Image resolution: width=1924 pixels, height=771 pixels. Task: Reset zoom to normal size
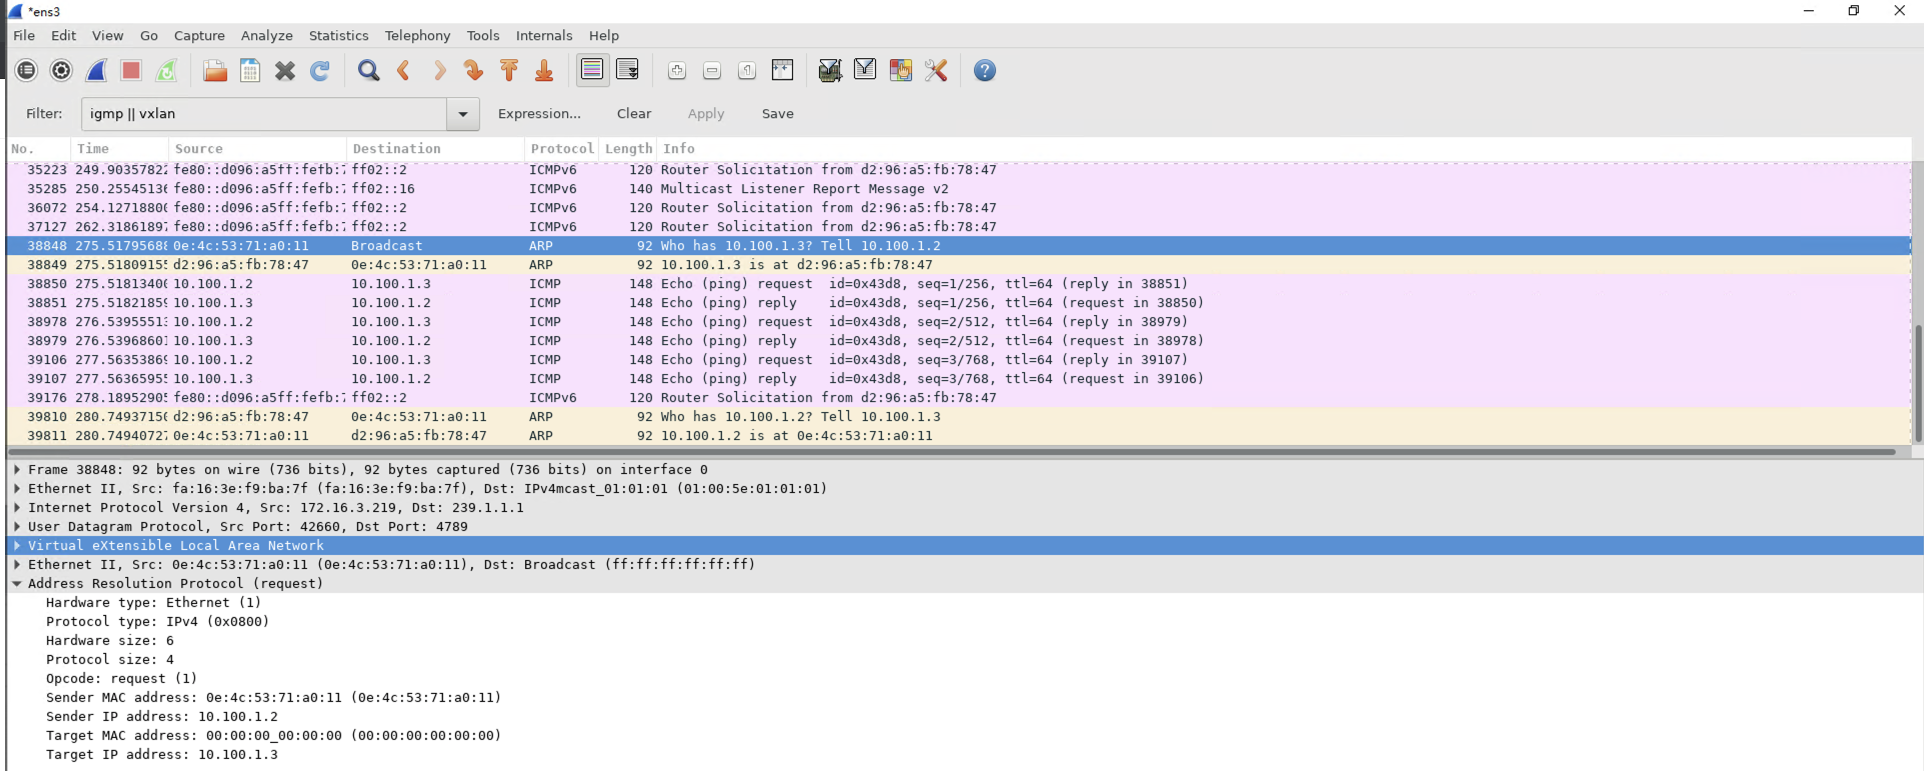point(747,70)
